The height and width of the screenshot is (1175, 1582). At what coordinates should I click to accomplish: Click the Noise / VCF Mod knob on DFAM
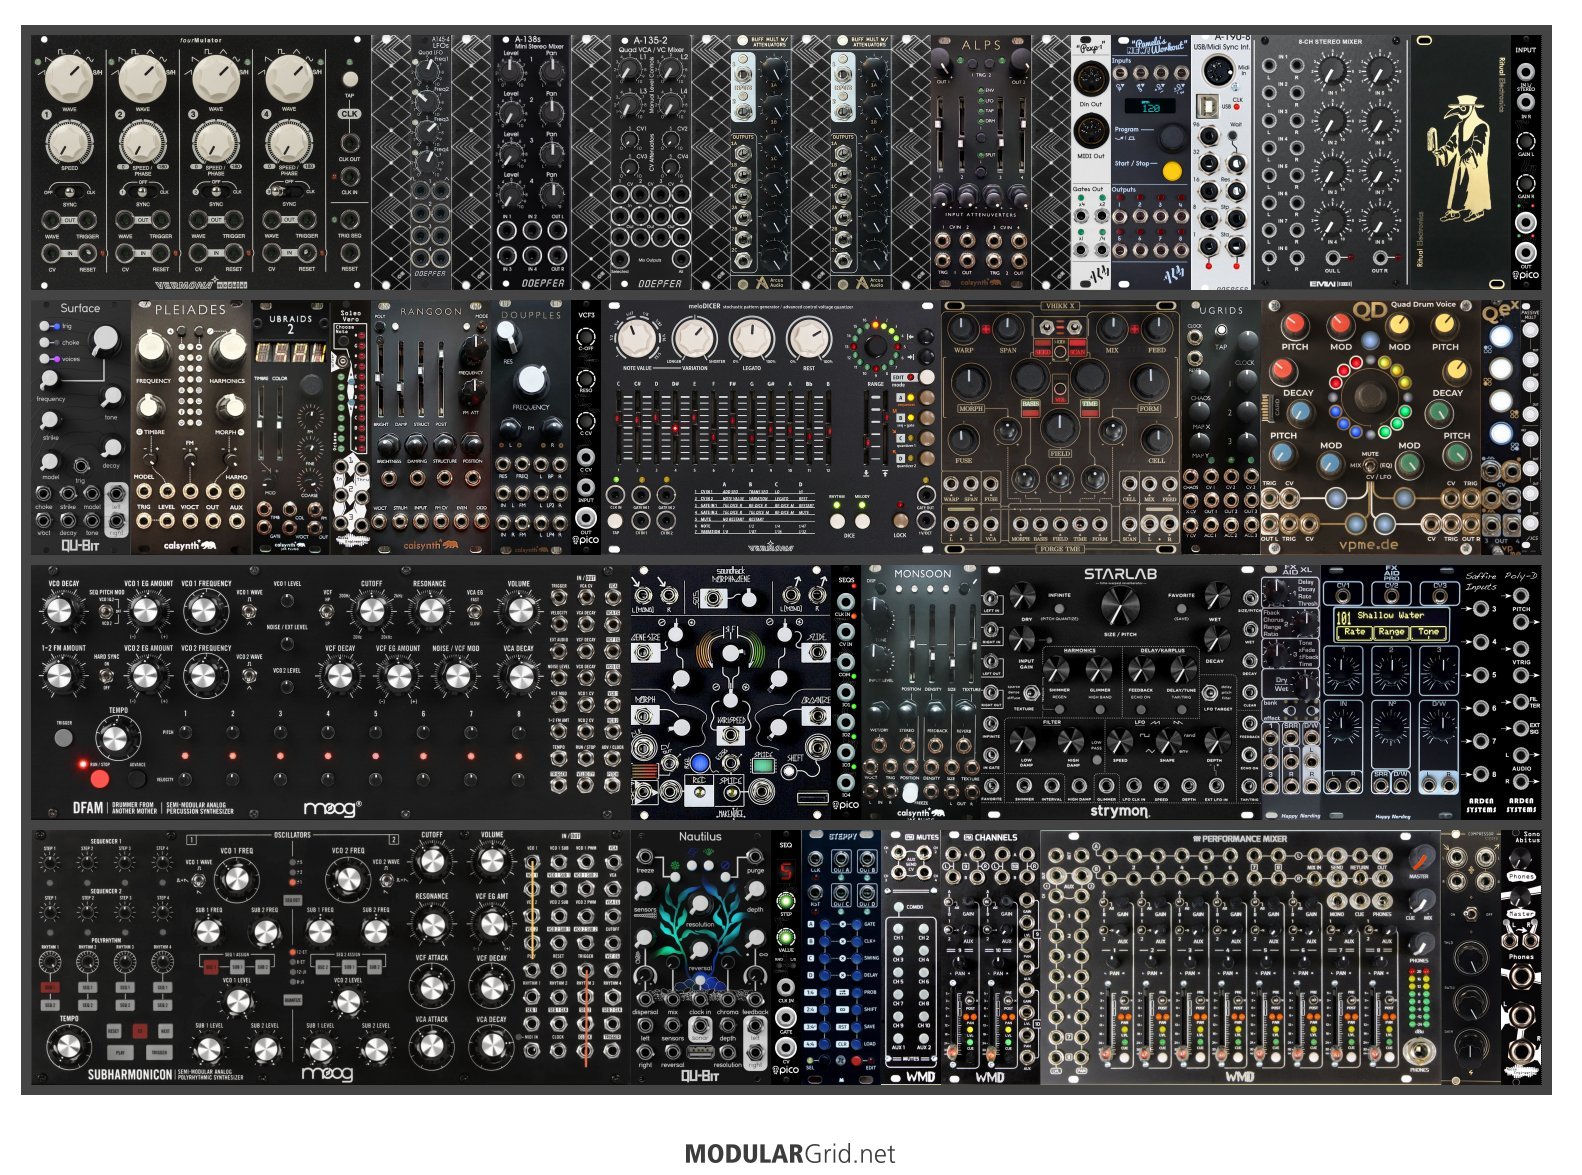(456, 677)
